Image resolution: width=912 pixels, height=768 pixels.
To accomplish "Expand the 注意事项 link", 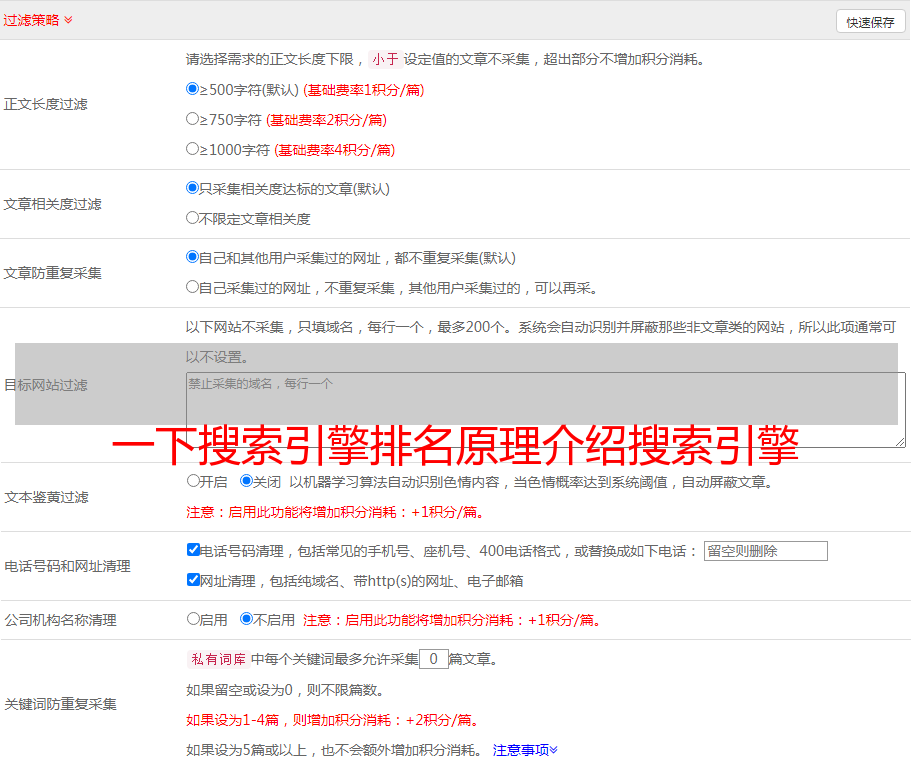I will (524, 750).
